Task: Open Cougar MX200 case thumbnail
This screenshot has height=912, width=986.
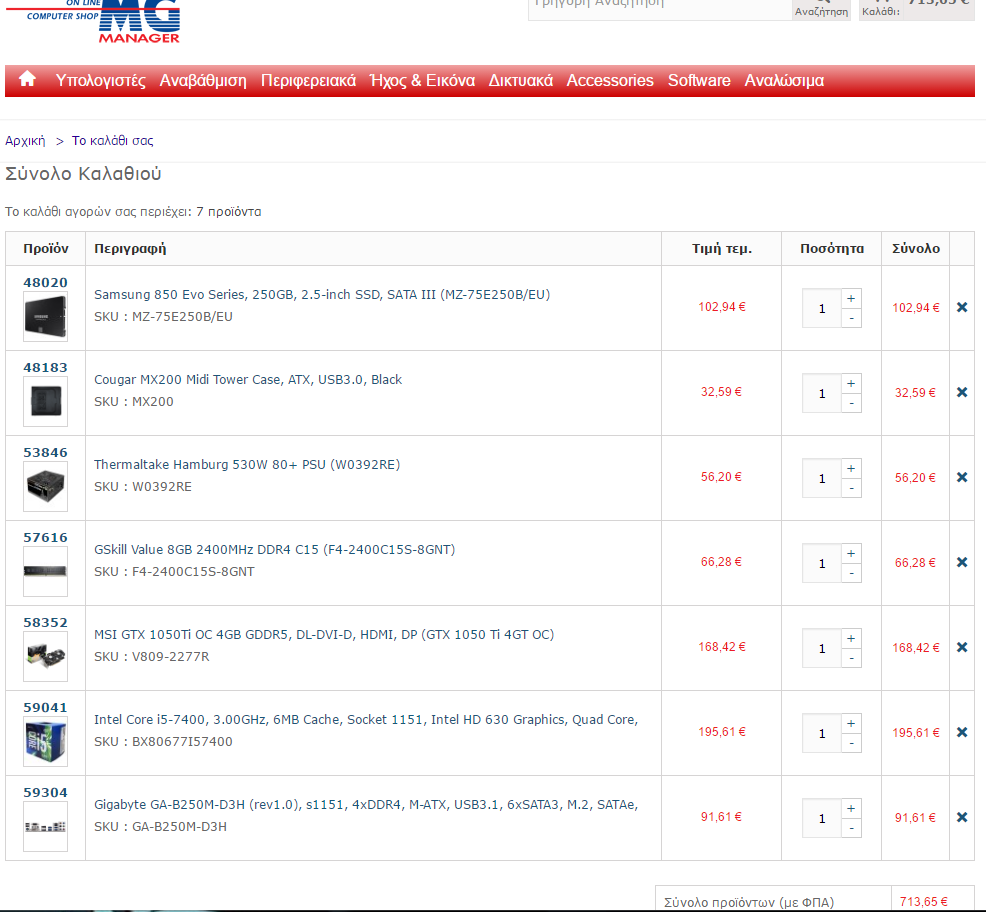Action: click(45, 401)
